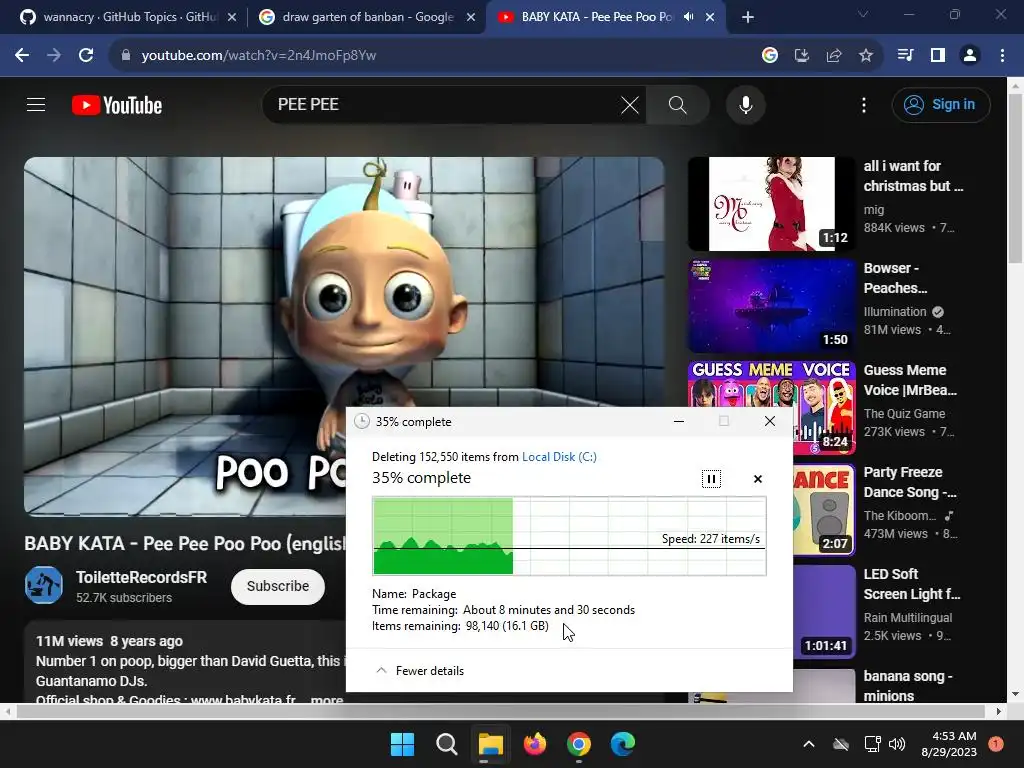Screen dimensions: 1024x768
Task: Open Chrome's three-dot menu
Action: 1002,56
